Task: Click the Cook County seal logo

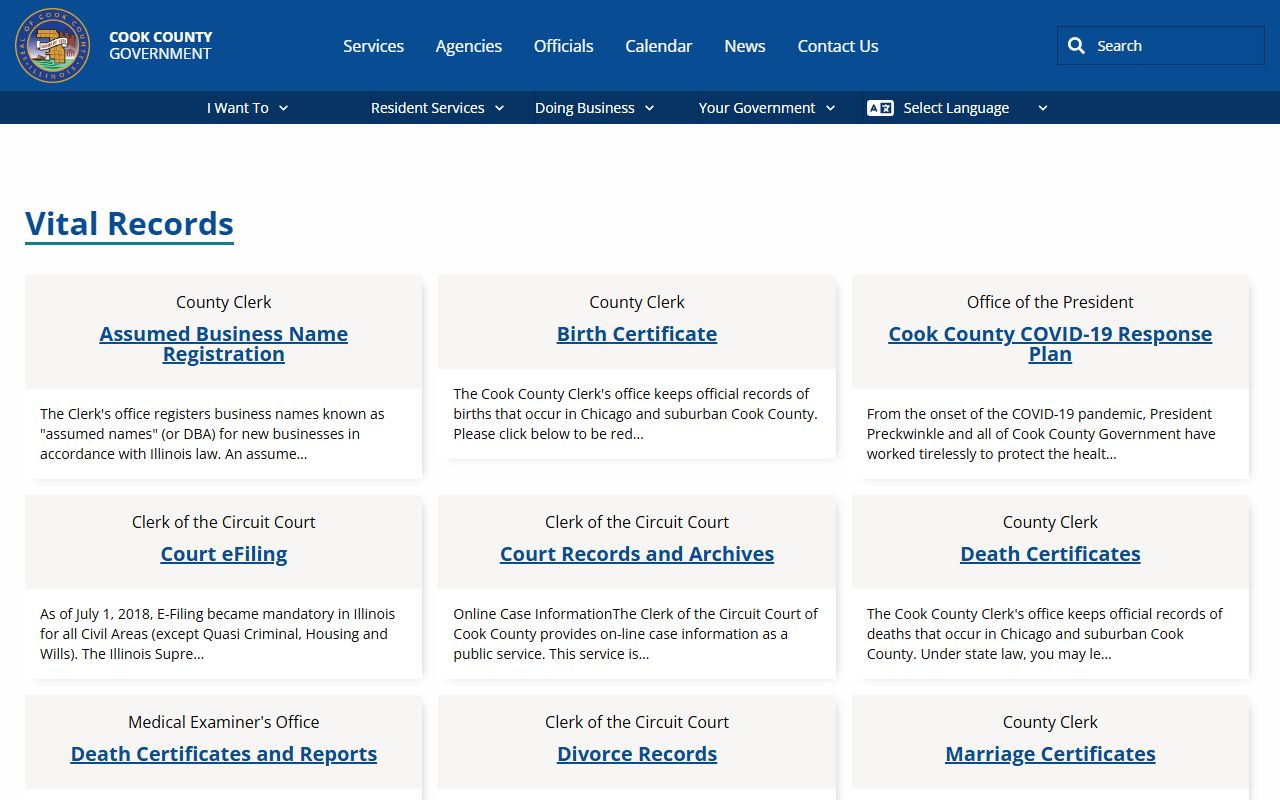Action: click(52, 46)
